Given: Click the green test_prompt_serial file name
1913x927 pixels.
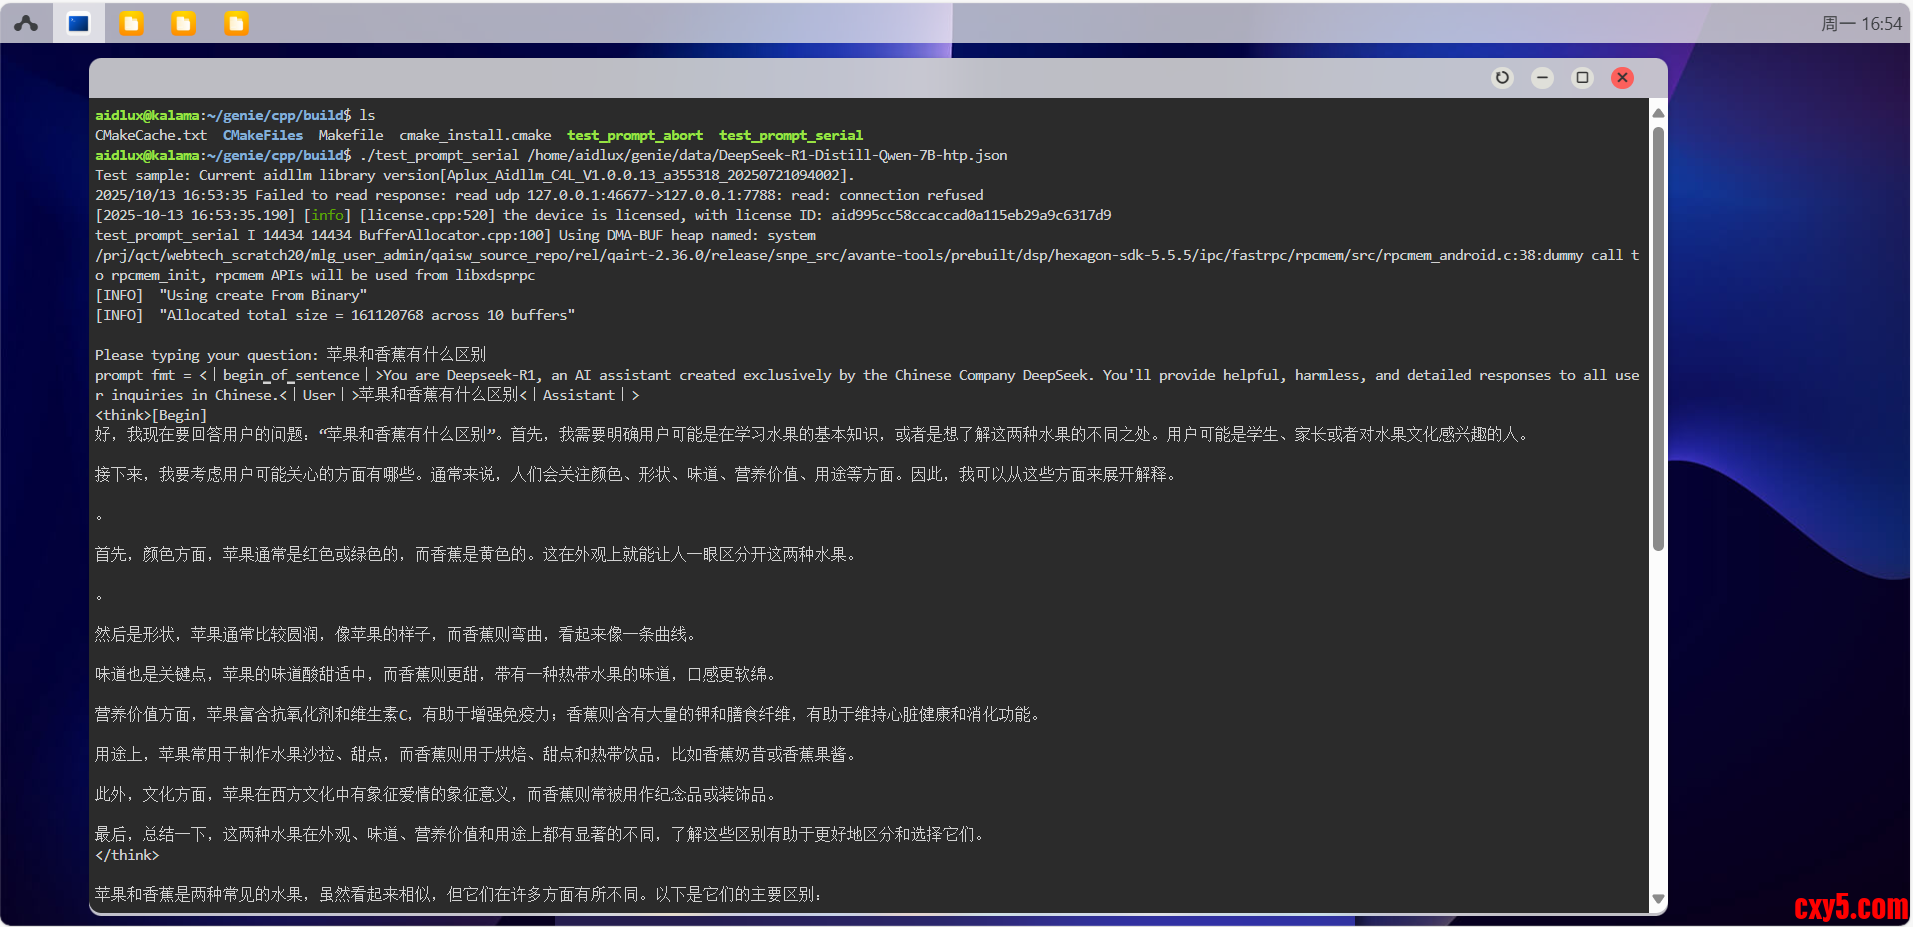Looking at the screenshot, I should click(x=790, y=135).
